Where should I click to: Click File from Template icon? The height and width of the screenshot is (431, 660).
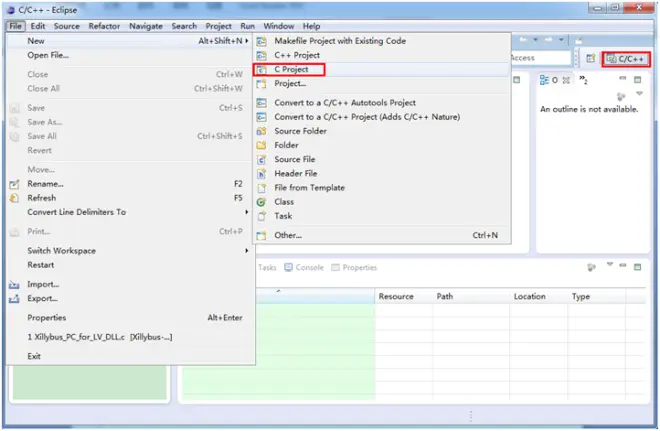point(261,188)
